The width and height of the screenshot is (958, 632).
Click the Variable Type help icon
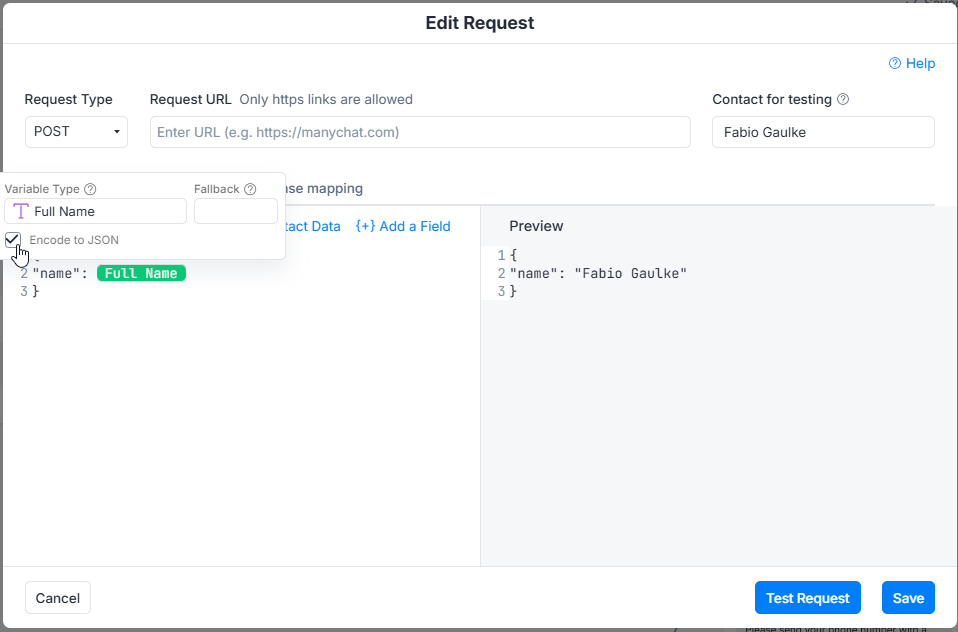pos(90,189)
